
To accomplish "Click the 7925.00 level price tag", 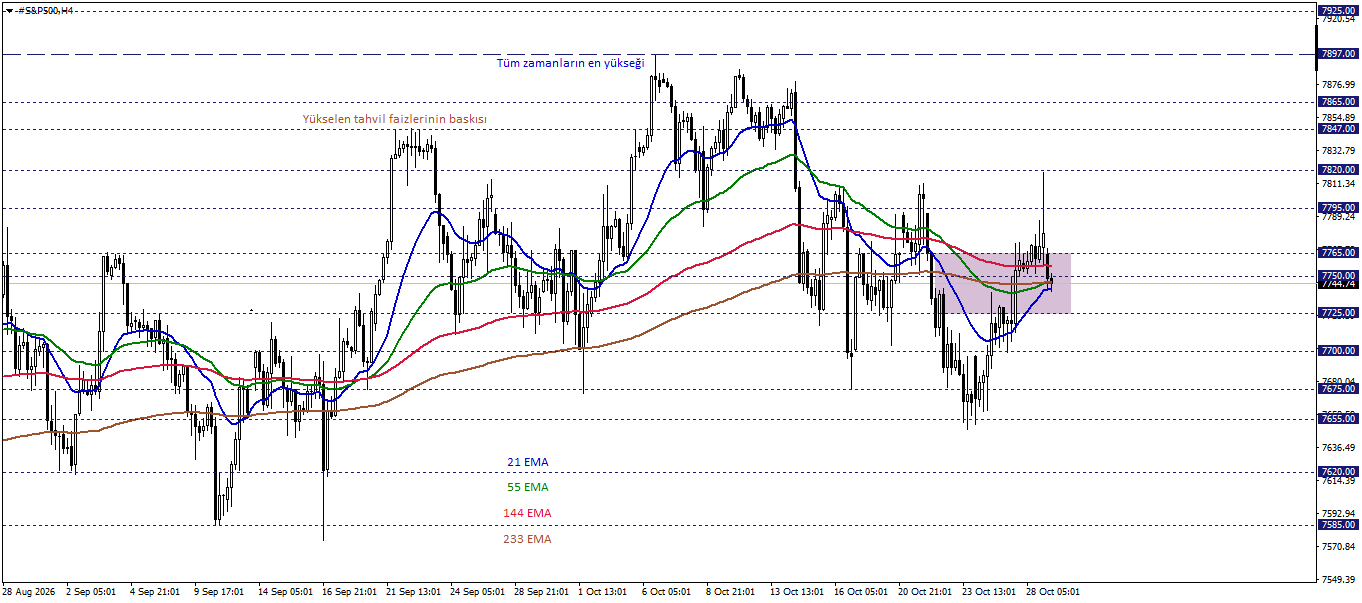I will pyautogui.click(x=1338, y=10).
